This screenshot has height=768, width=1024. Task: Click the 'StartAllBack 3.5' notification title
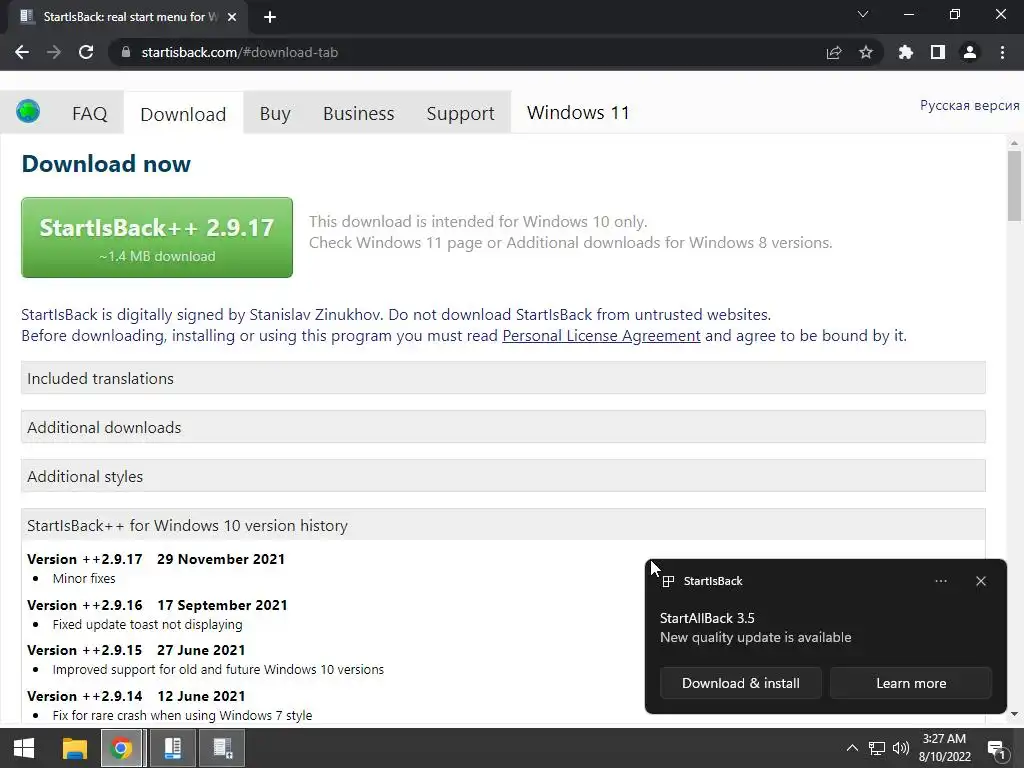[707, 618]
